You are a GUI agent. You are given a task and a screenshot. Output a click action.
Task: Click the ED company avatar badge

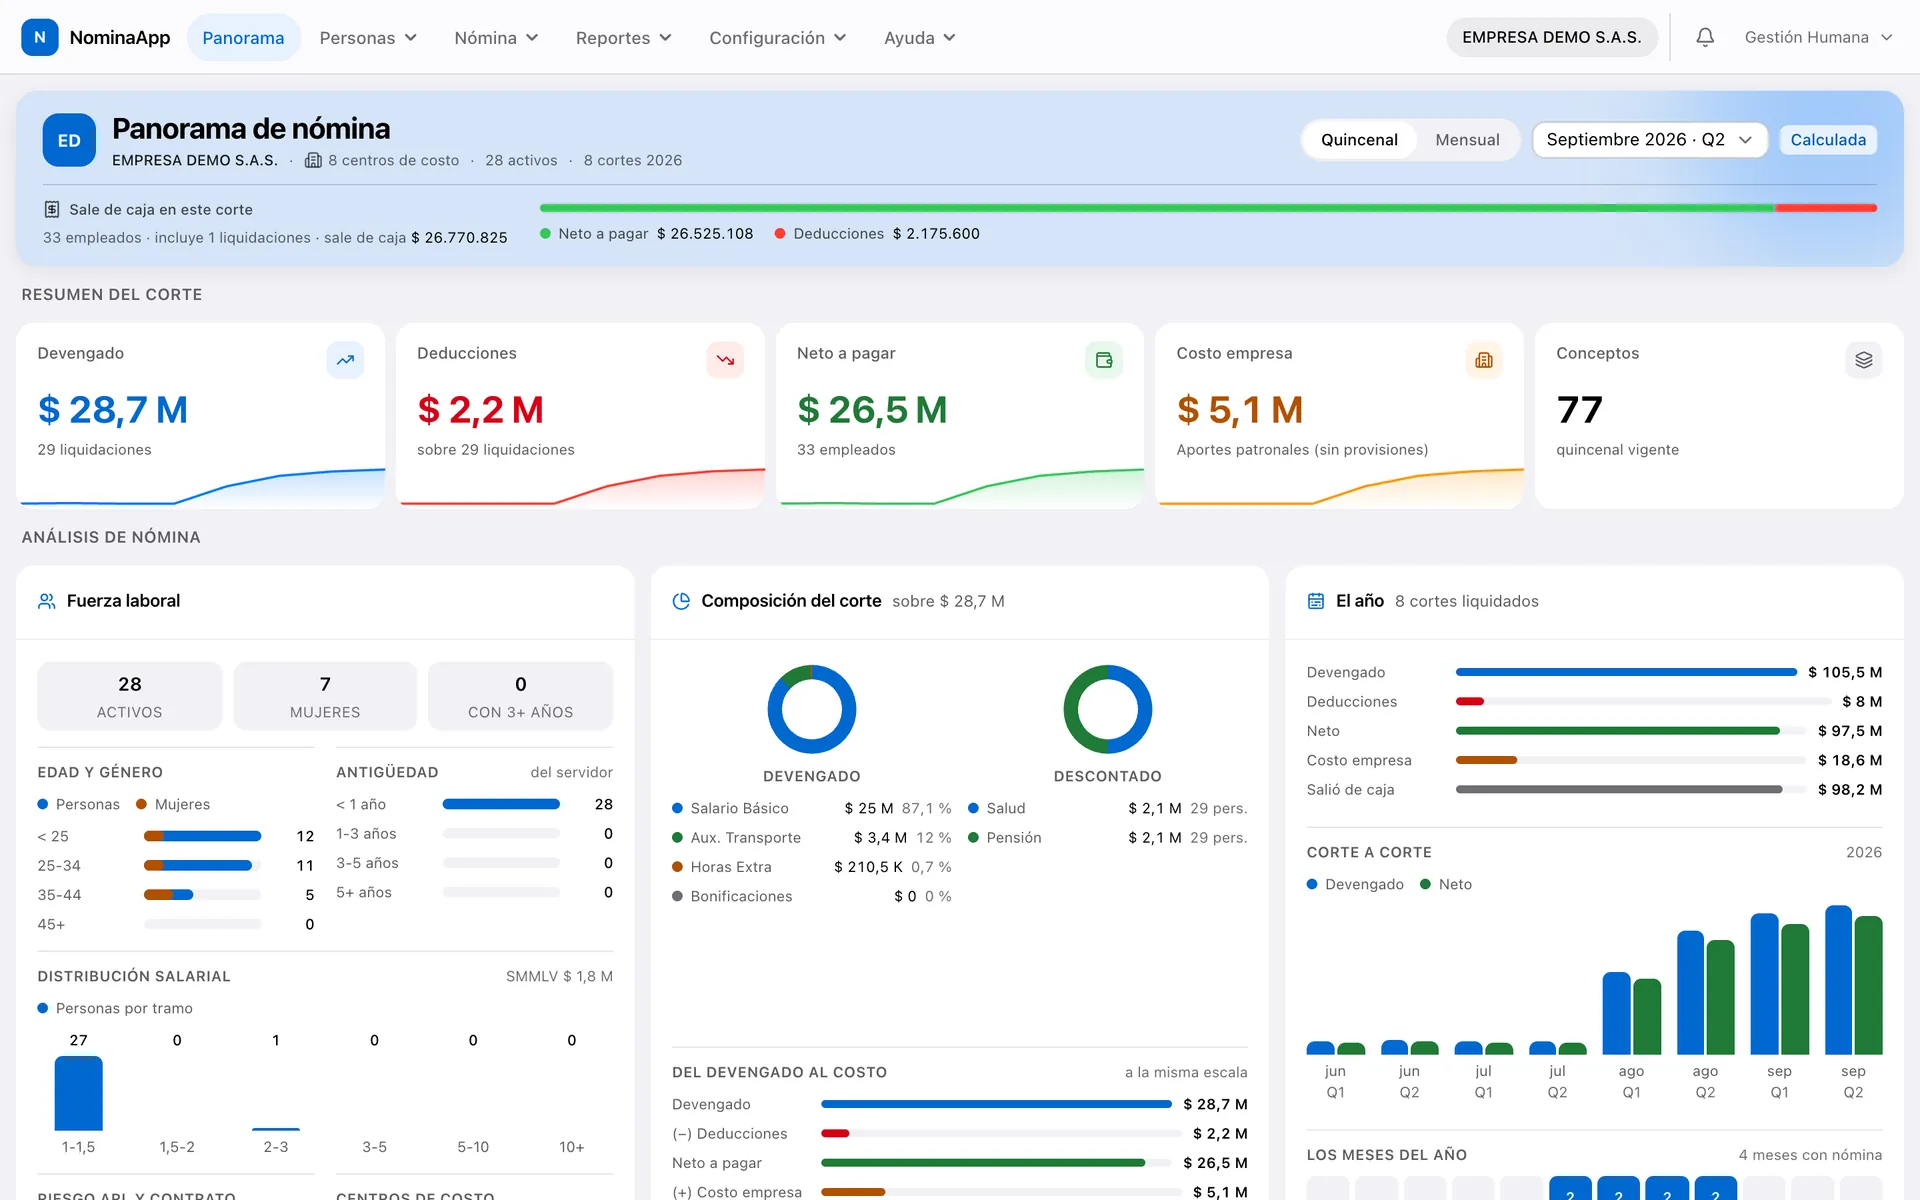tap(69, 140)
